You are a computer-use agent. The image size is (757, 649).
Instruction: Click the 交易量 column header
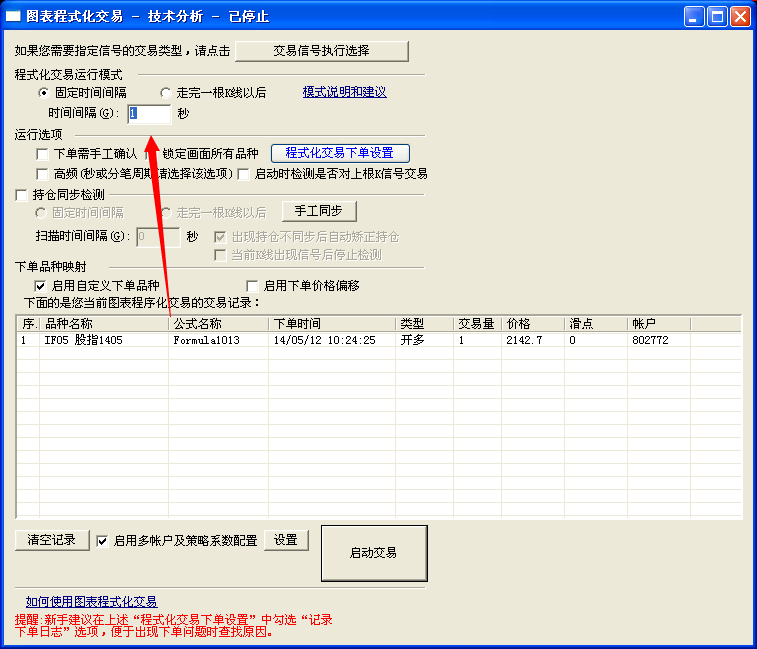coord(477,324)
